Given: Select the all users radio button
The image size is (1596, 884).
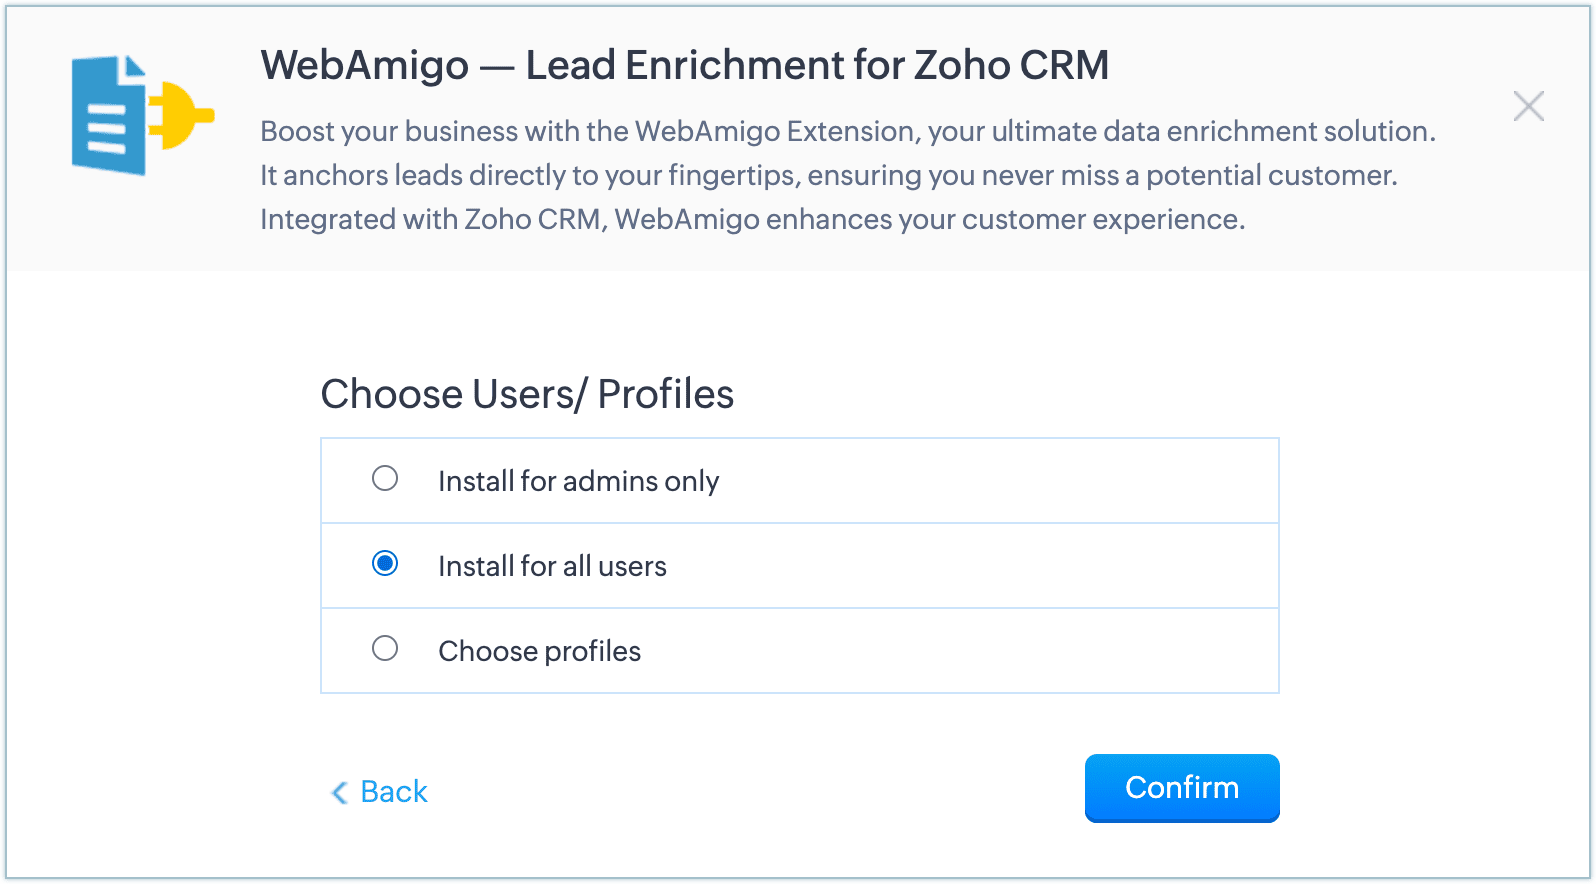Looking at the screenshot, I should click(385, 564).
